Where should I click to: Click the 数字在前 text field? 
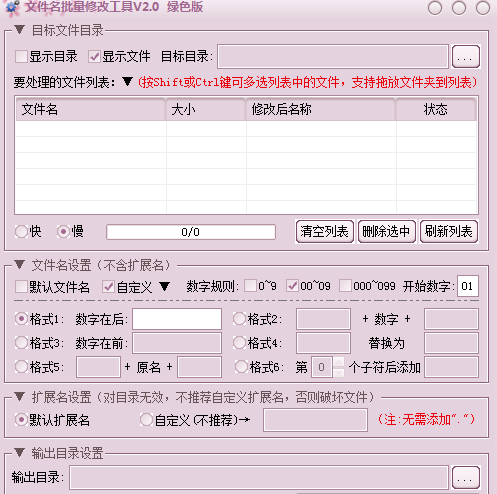point(177,343)
